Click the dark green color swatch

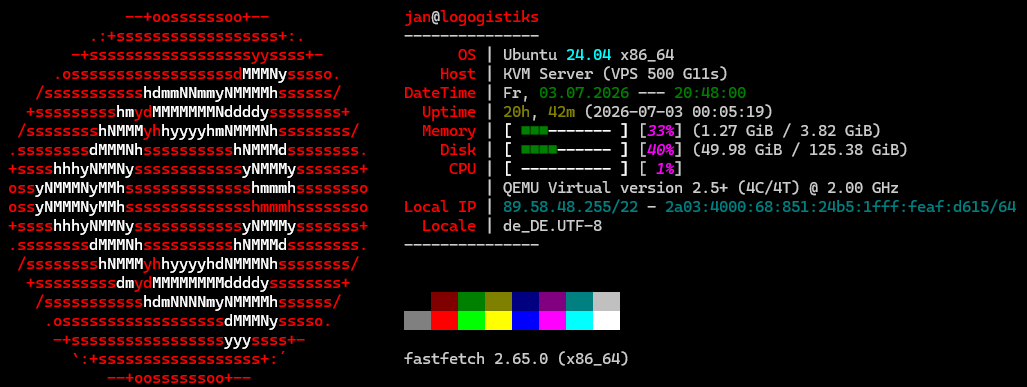click(471, 301)
